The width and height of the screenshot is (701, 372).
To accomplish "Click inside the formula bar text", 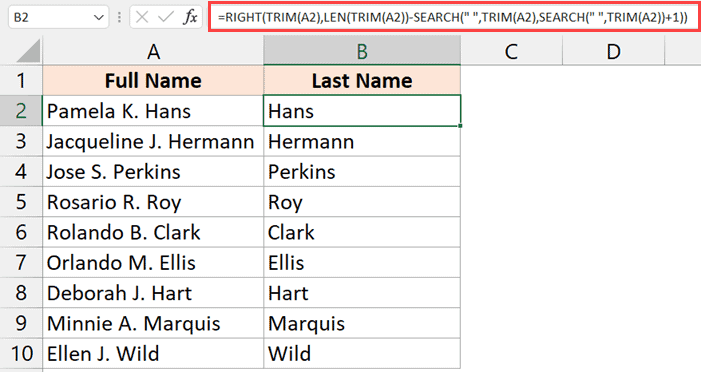I will click(453, 17).
